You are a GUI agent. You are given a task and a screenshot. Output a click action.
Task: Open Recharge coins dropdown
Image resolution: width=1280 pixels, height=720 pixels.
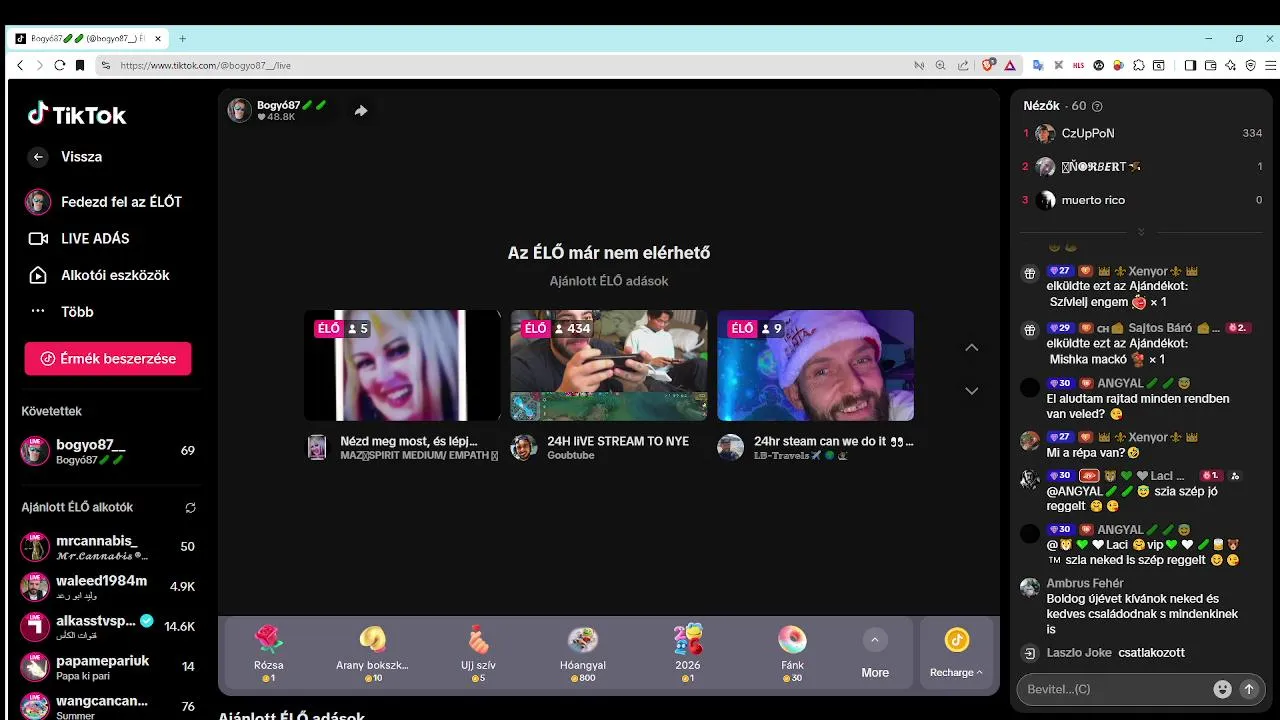[957, 654]
